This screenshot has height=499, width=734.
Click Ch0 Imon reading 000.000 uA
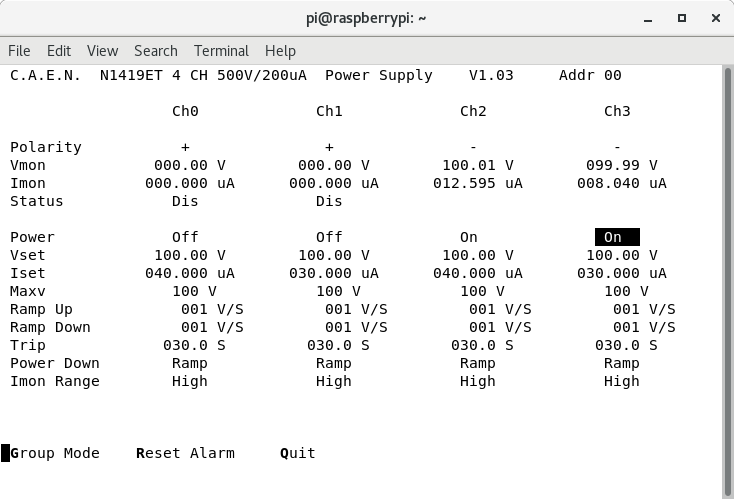click(190, 183)
